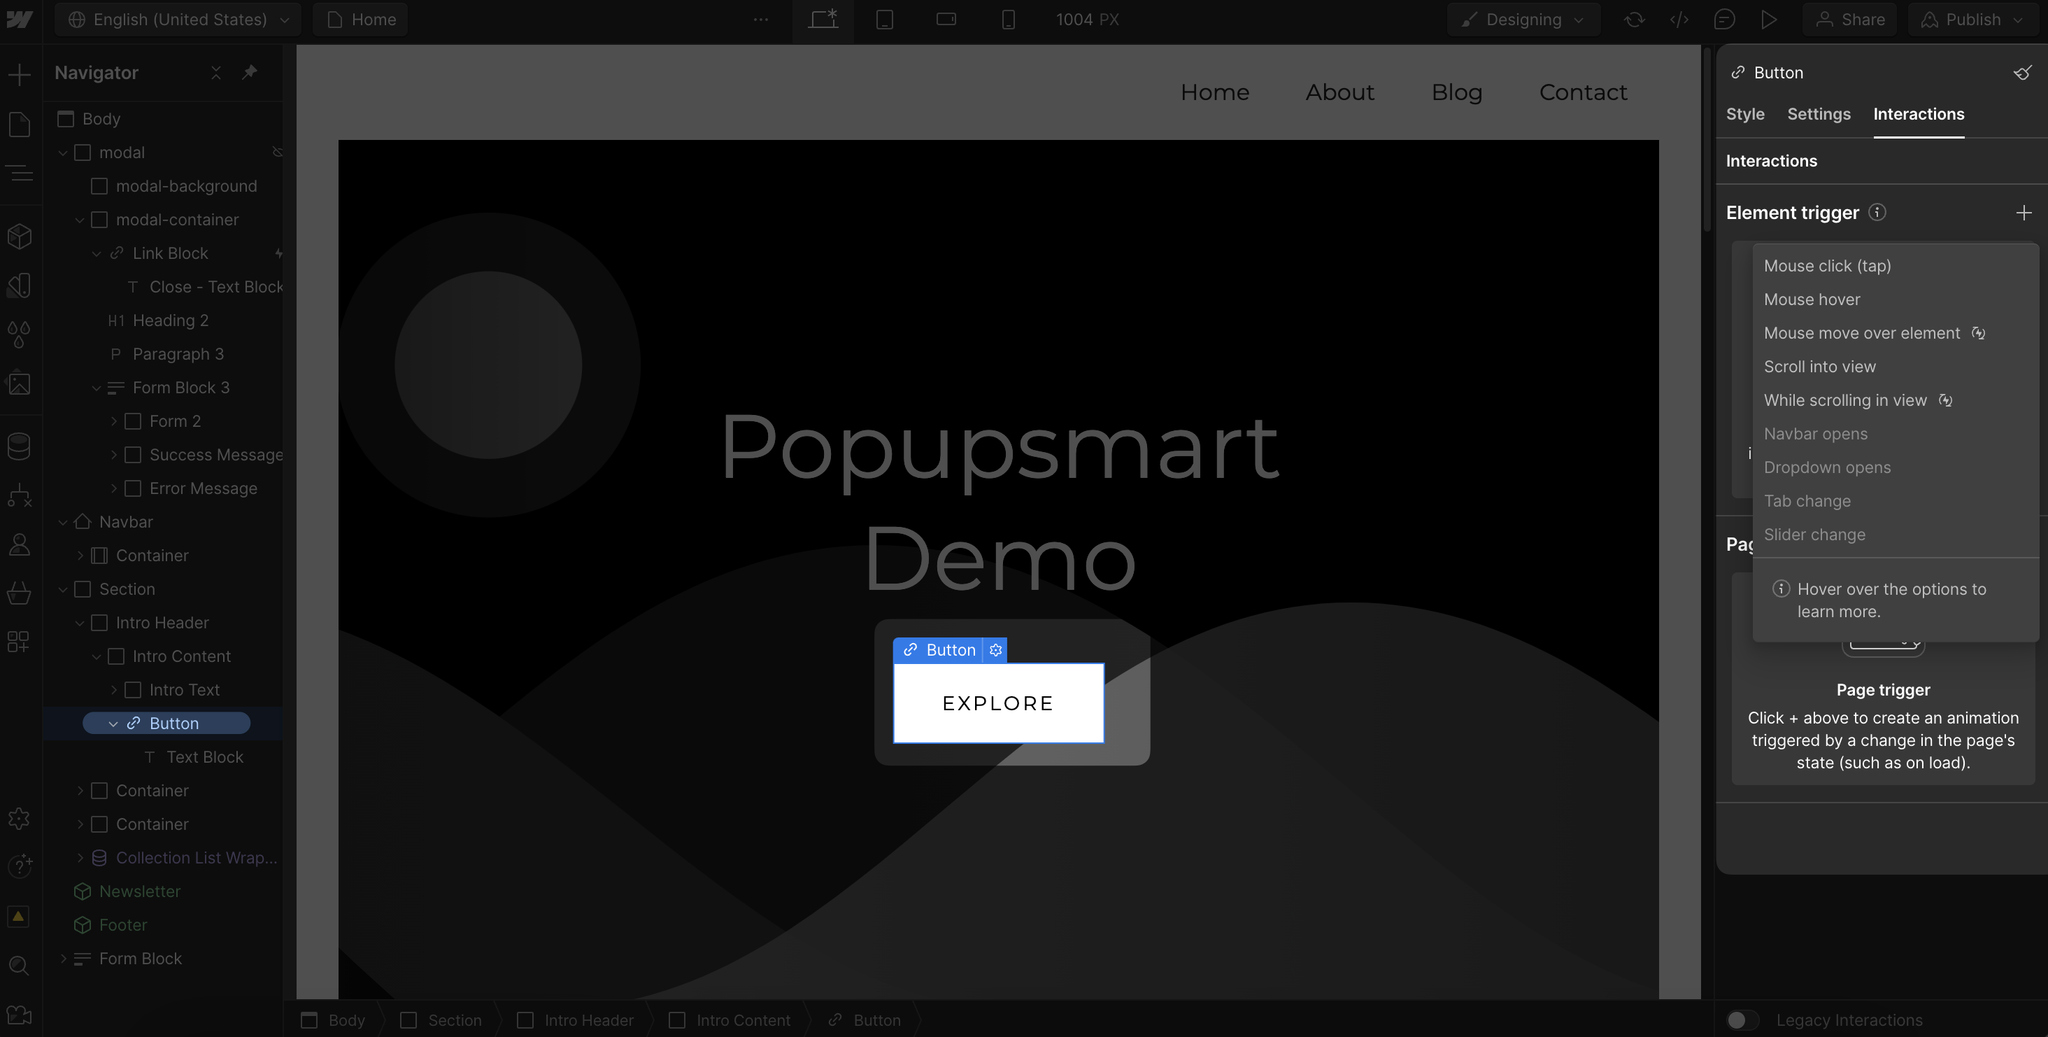The image size is (2048, 1037).
Task: Open the Button element settings gear on canvas
Action: 995,650
